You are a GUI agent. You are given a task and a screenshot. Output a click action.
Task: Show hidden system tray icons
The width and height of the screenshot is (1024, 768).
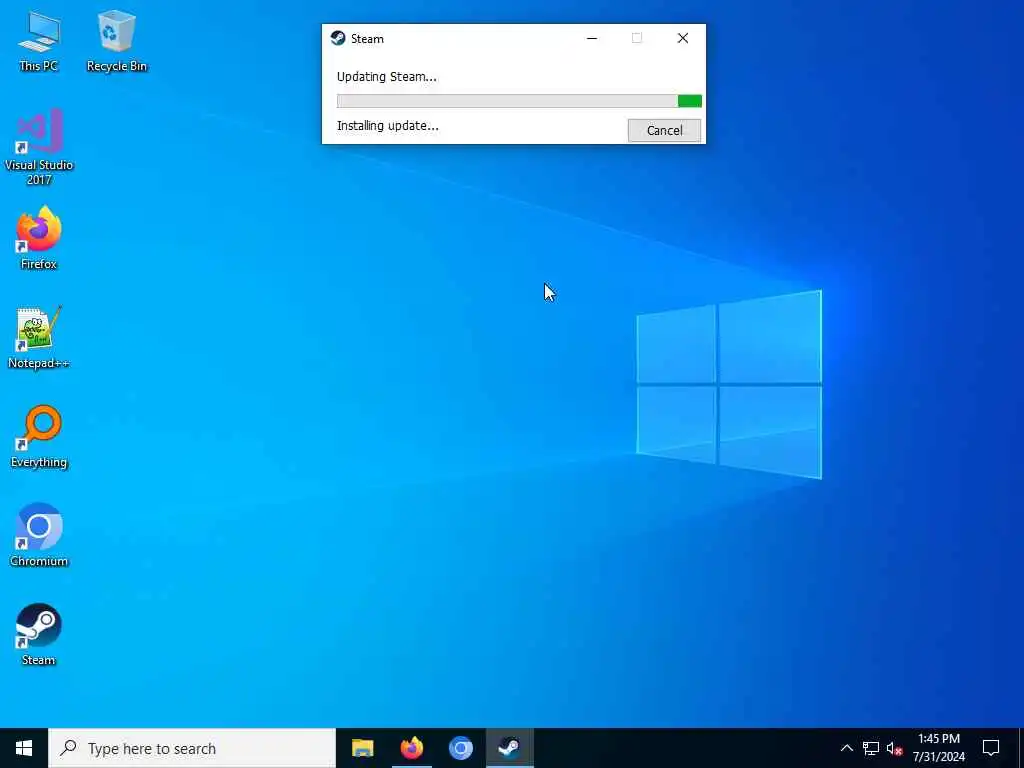click(846, 748)
